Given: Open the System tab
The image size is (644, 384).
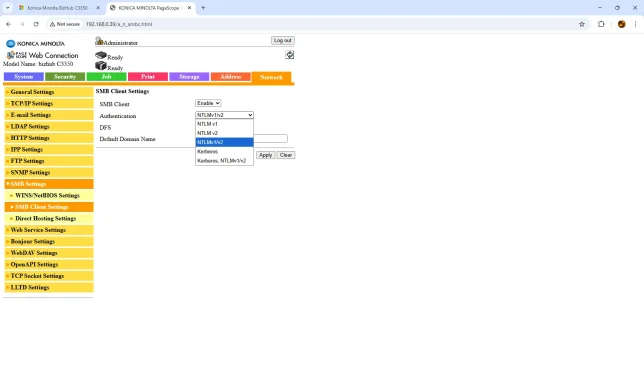Looking at the screenshot, I should [24, 77].
